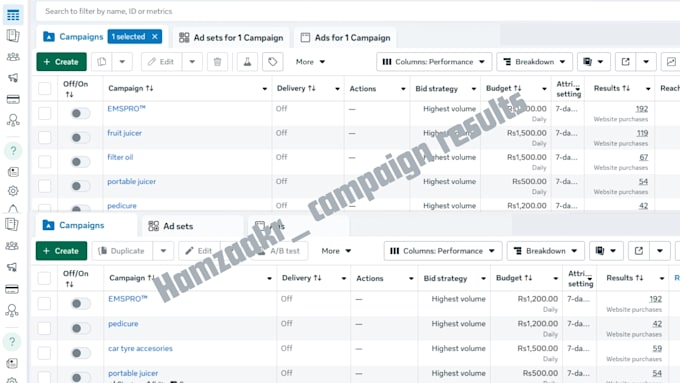The height and width of the screenshot is (383, 680).
Task: Open dropdown arrow beside labeled Duplicate button
Action: click(163, 251)
